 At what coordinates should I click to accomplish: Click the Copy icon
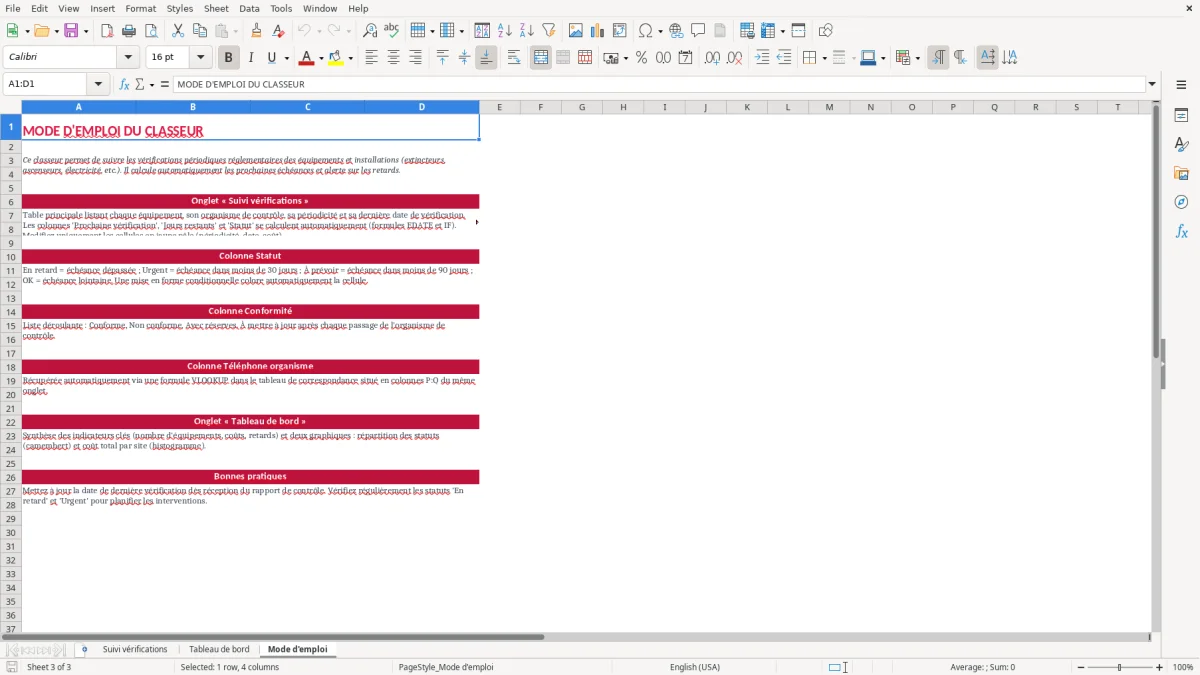(199, 31)
